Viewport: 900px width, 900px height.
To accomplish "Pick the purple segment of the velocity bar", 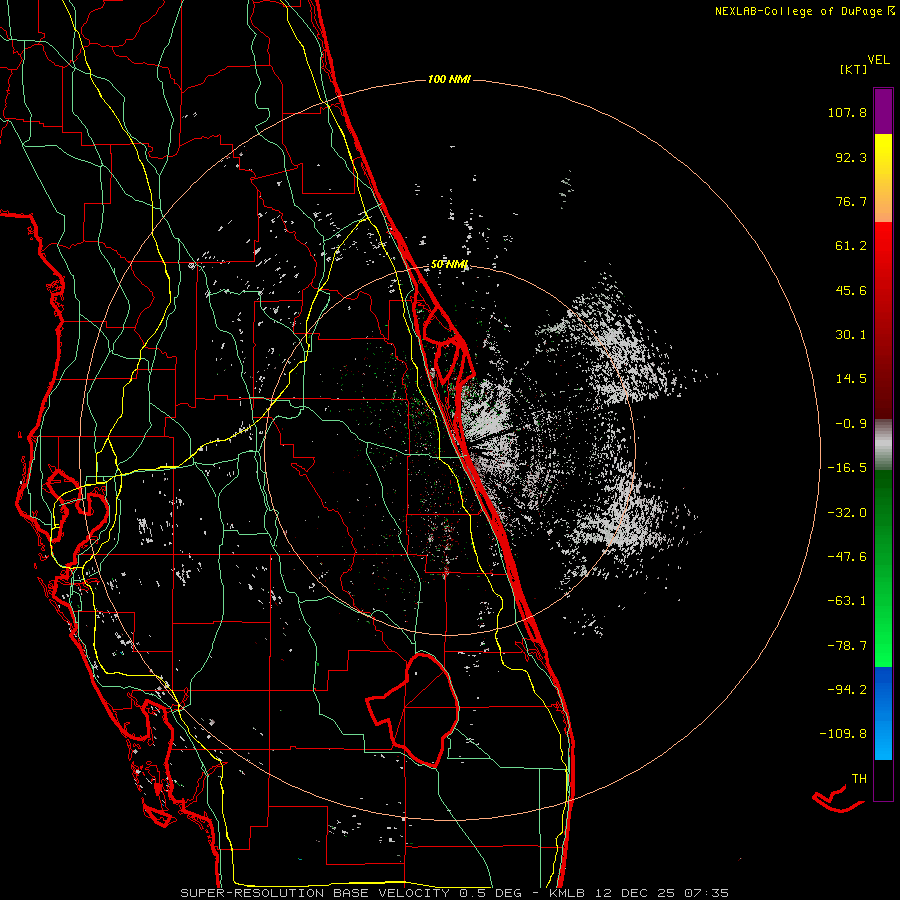I will [x=883, y=111].
